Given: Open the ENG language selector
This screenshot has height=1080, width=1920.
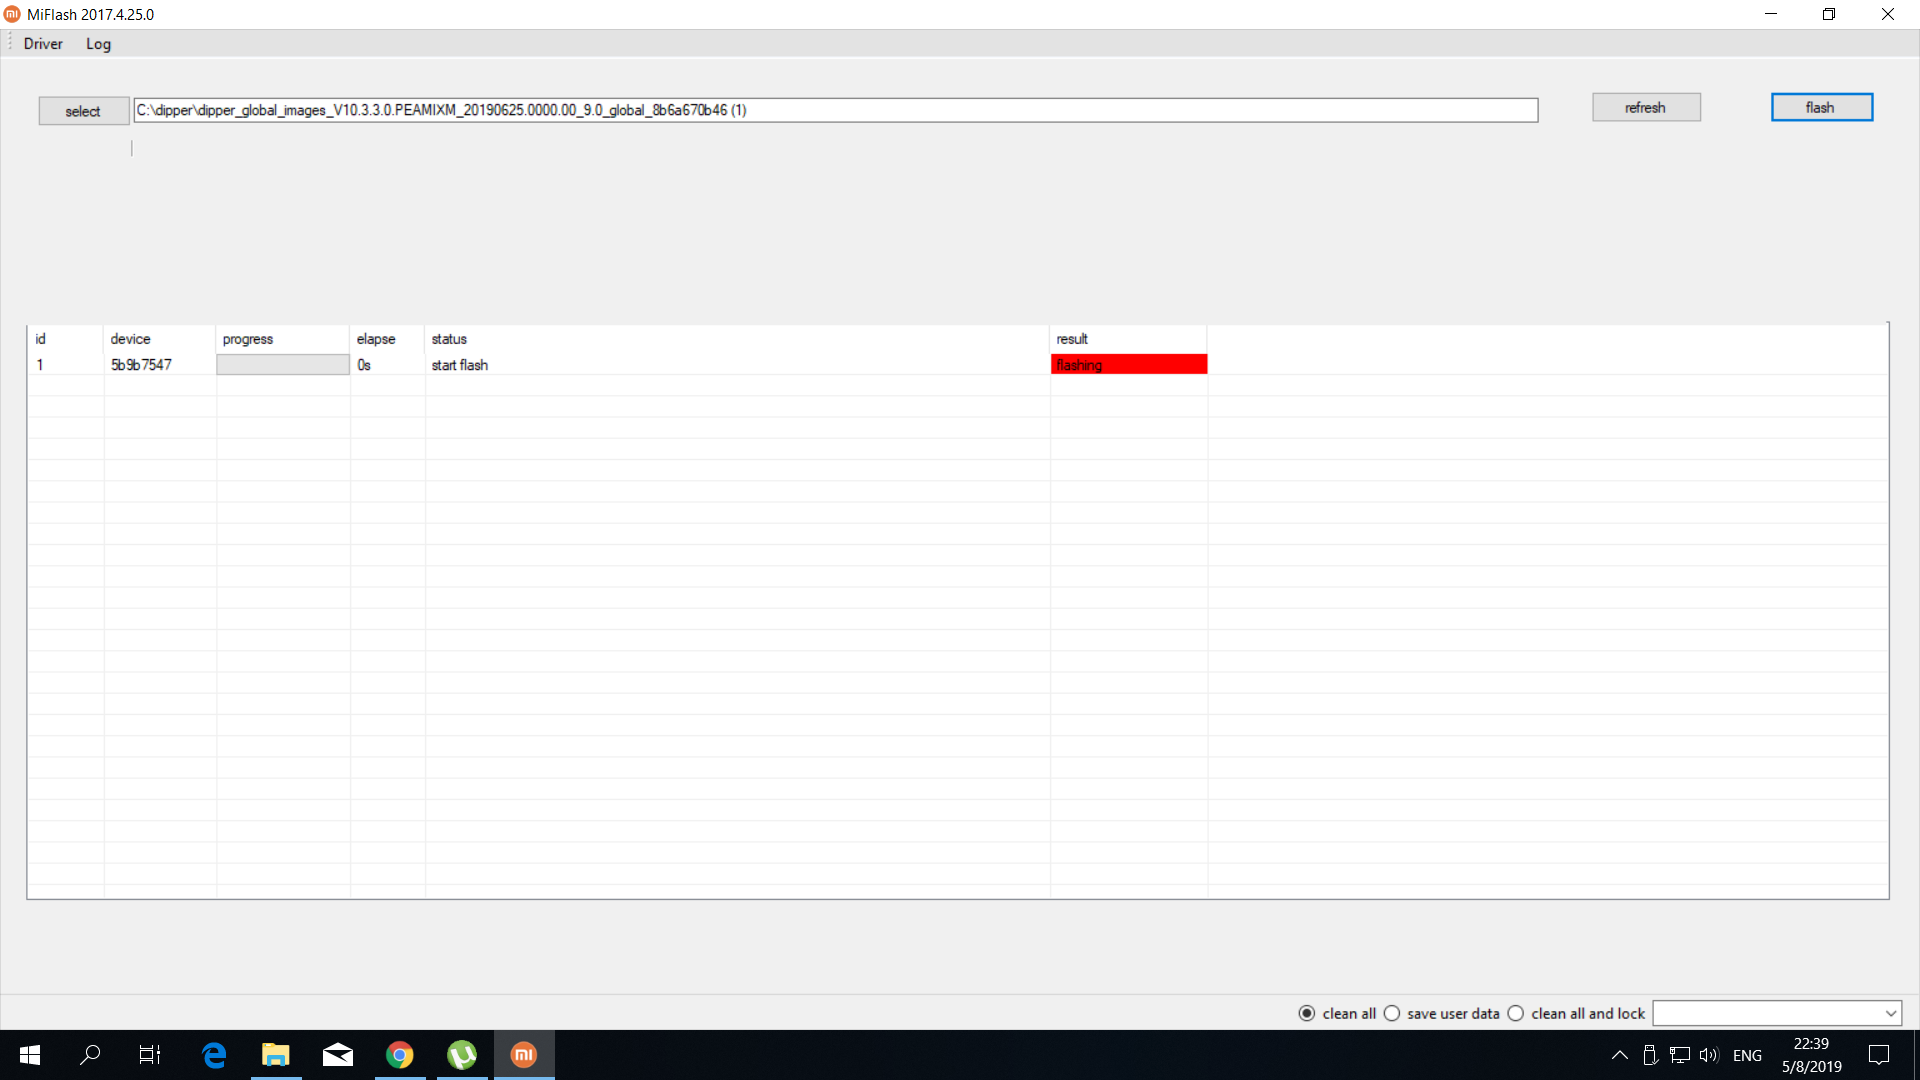Looking at the screenshot, I should point(1747,1055).
